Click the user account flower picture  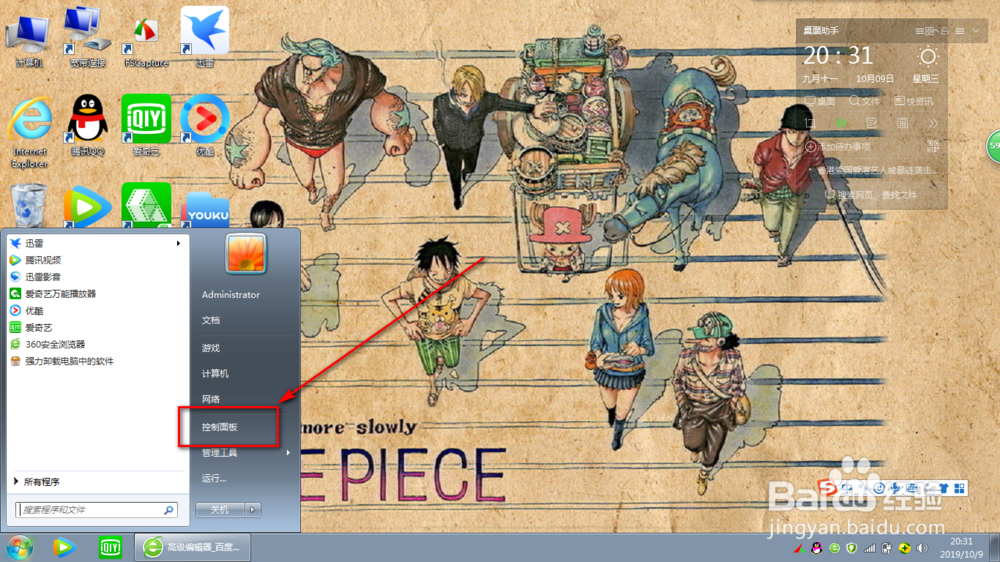[246, 253]
